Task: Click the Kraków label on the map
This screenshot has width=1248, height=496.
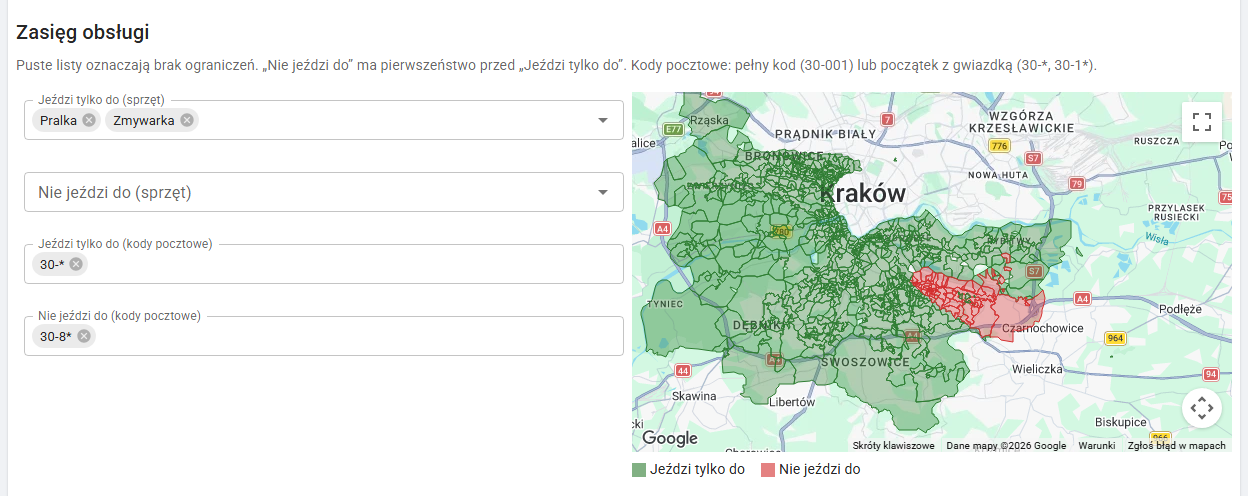Action: click(862, 193)
